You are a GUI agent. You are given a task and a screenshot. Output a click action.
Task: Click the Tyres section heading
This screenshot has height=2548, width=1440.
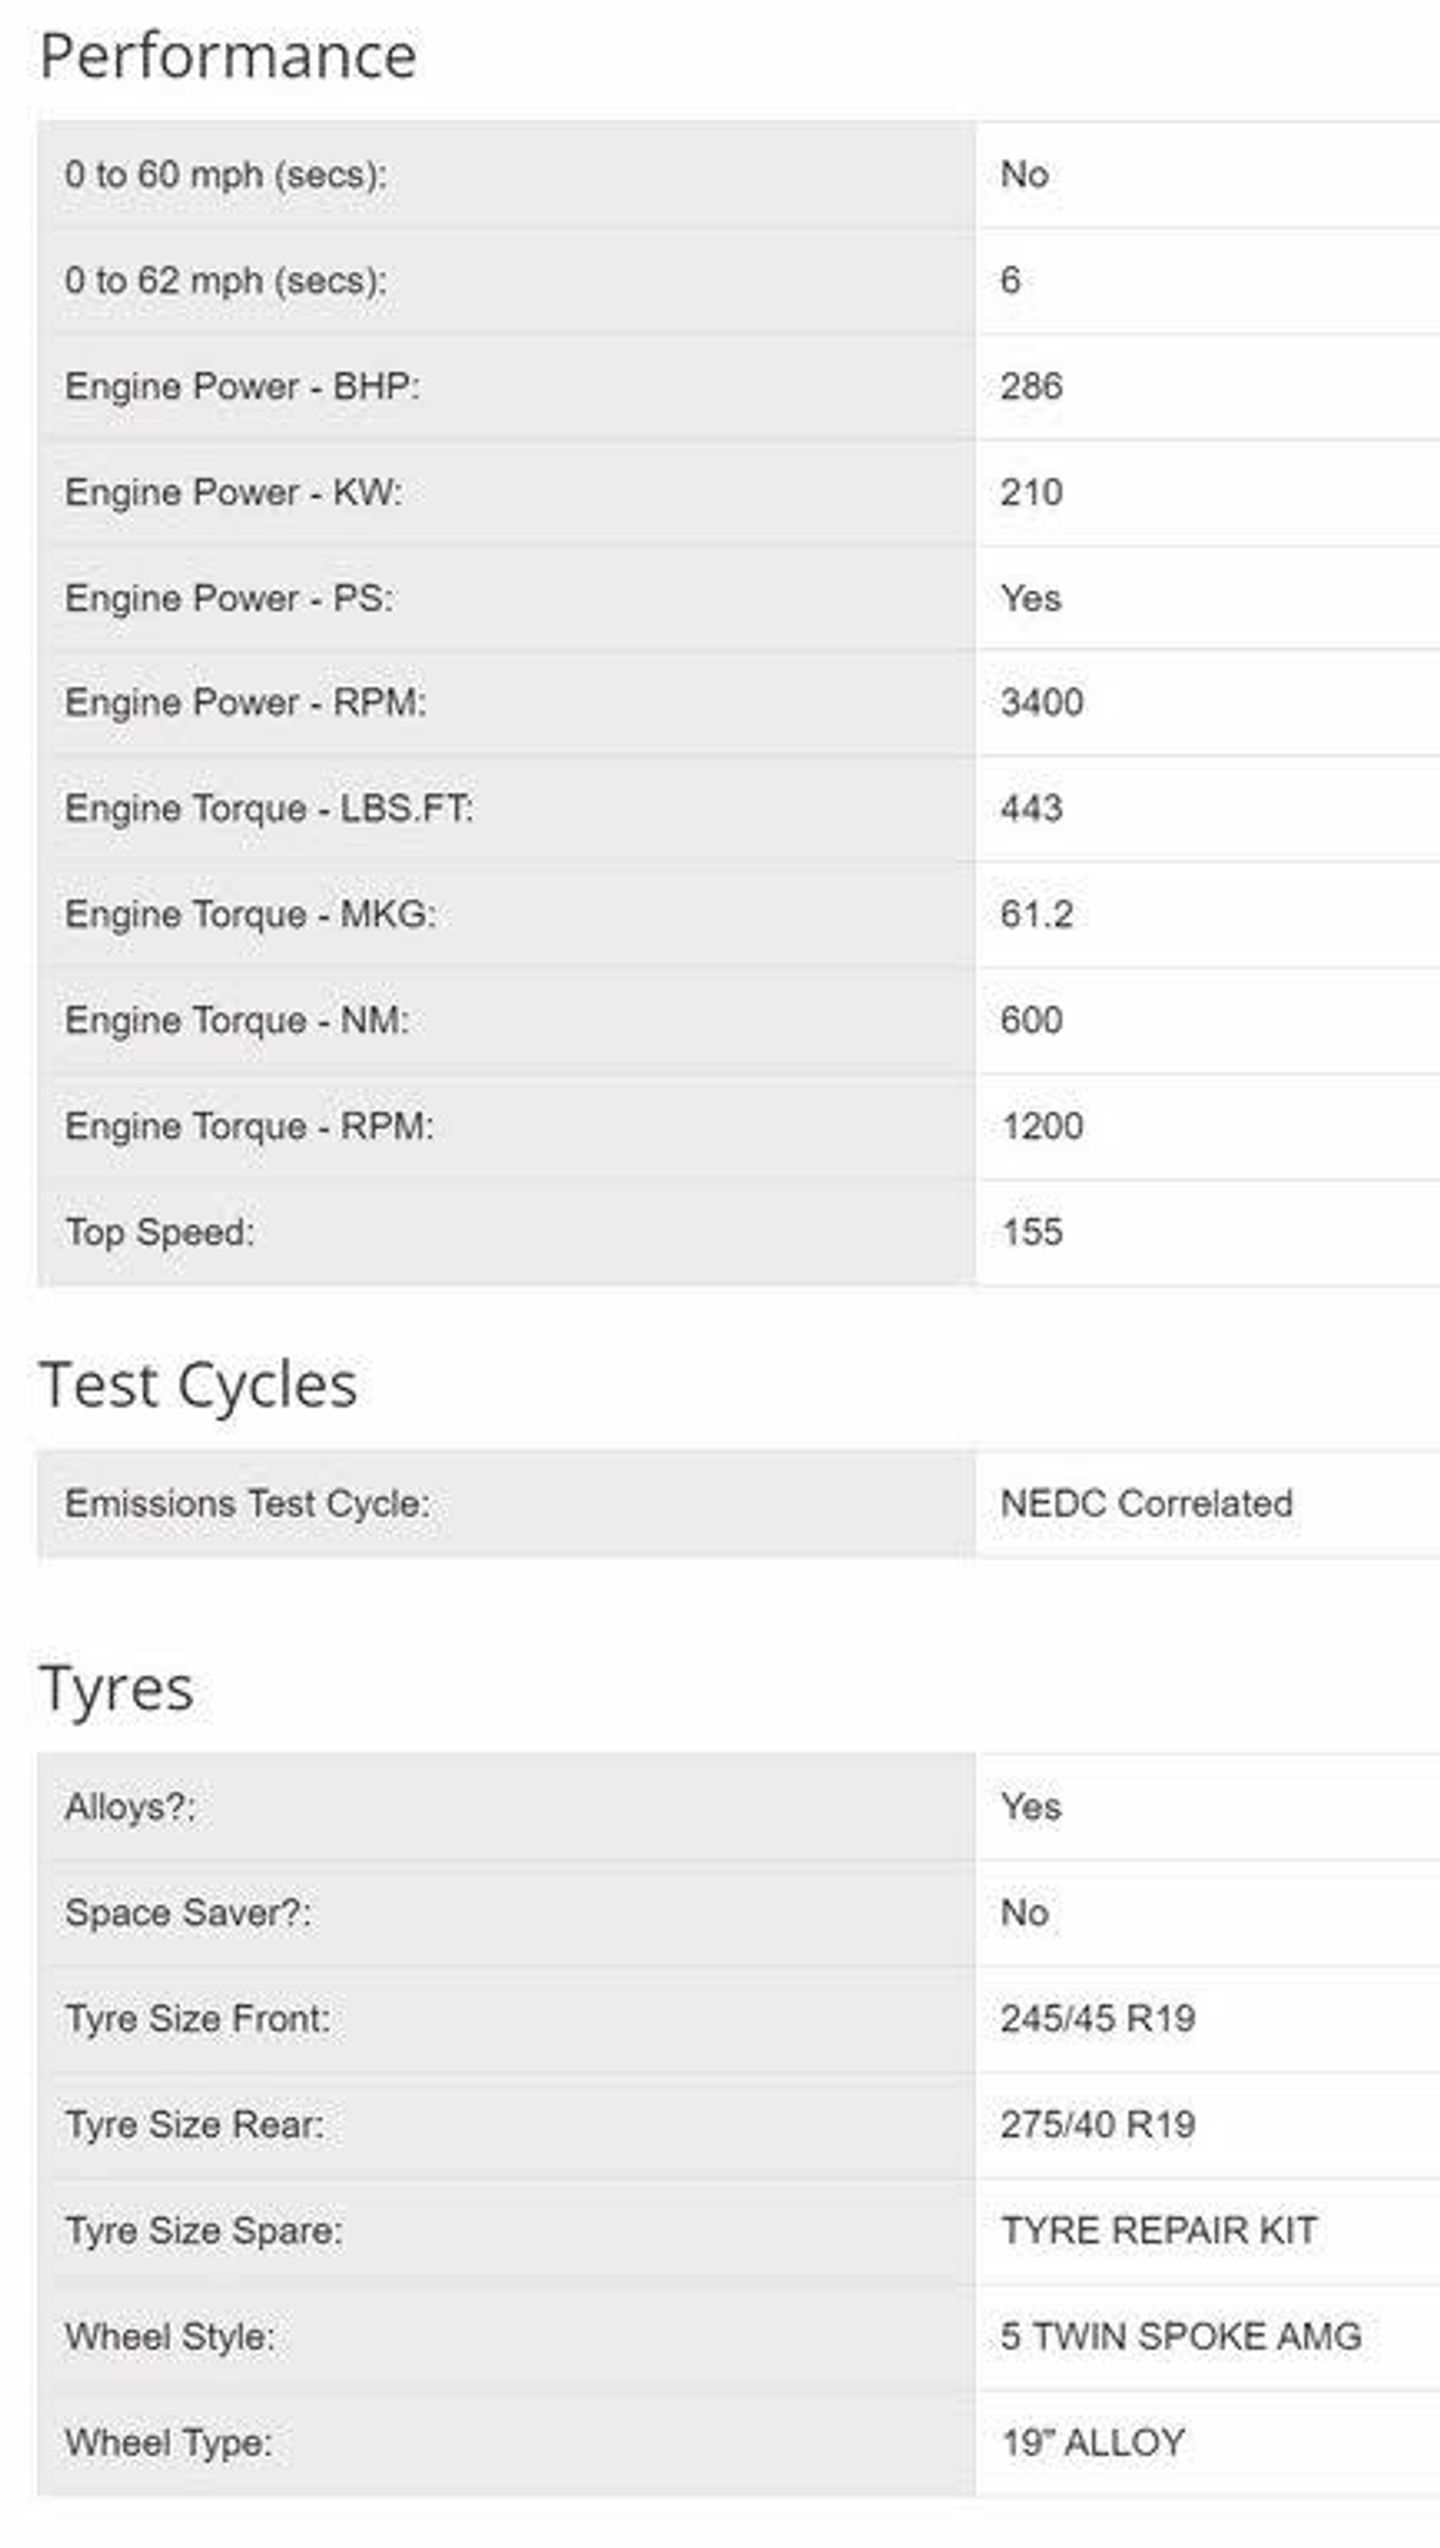click(x=116, y=1688)
